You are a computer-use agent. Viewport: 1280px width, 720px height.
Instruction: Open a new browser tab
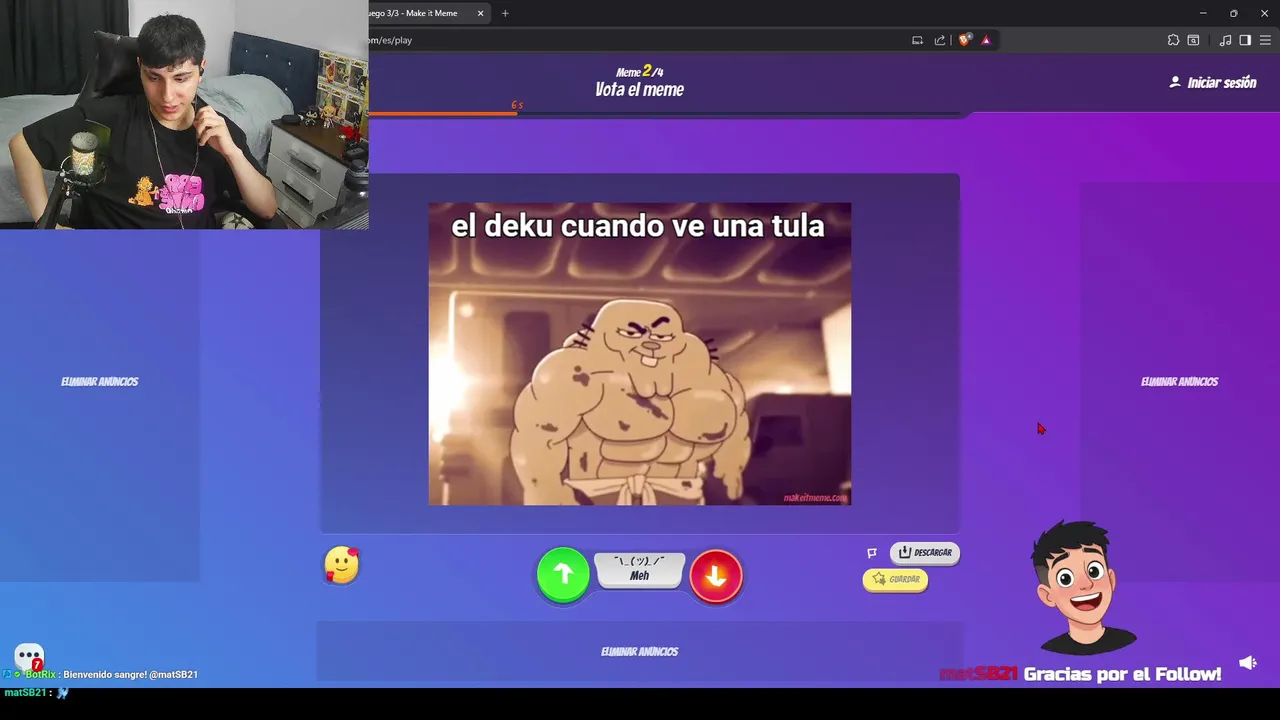(505, 13)
